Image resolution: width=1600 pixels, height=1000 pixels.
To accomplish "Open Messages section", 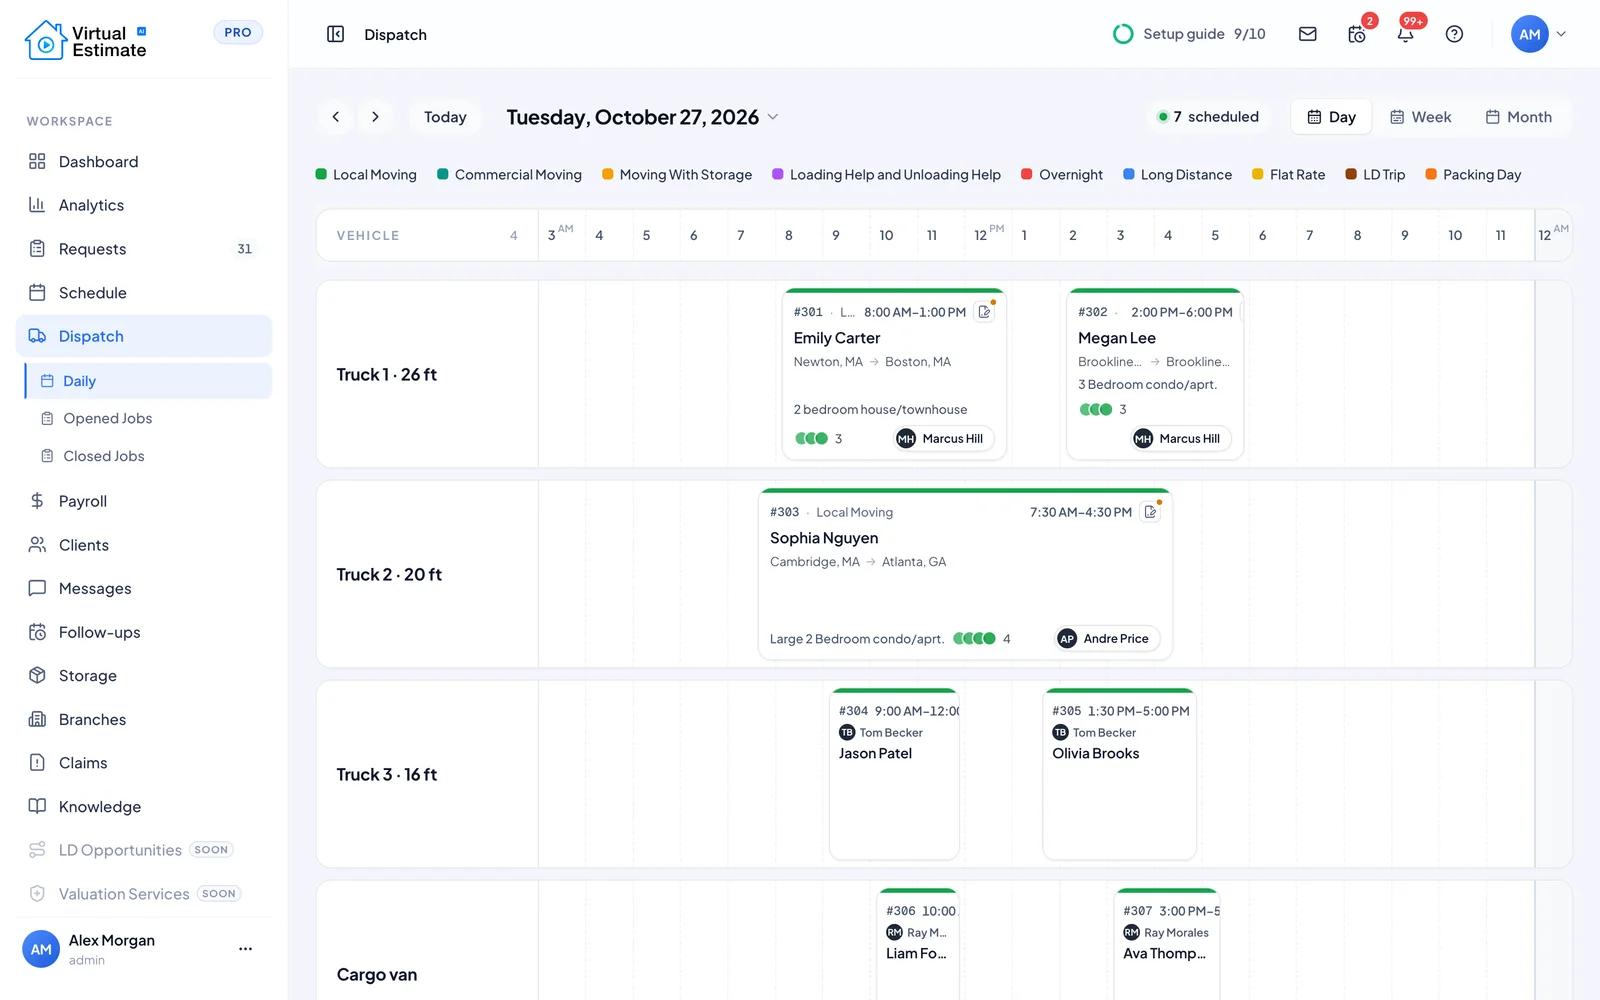I will [144, 588].
